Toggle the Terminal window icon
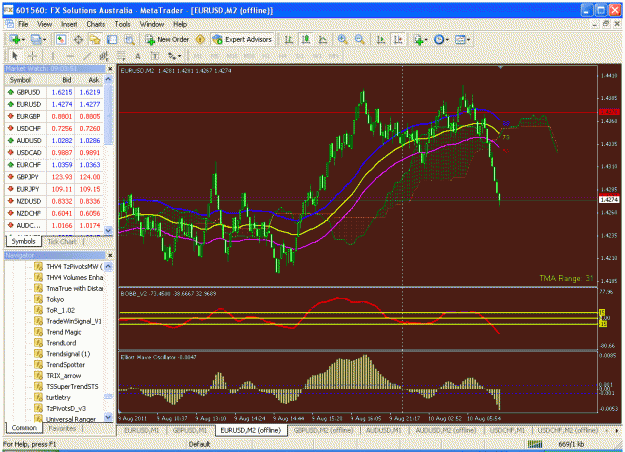625x452 pixels. coord(112,39)
